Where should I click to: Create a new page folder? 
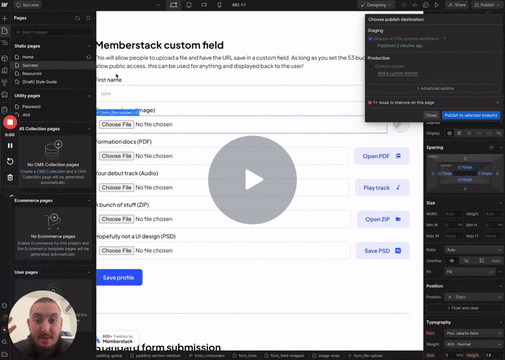click(77, 18)
